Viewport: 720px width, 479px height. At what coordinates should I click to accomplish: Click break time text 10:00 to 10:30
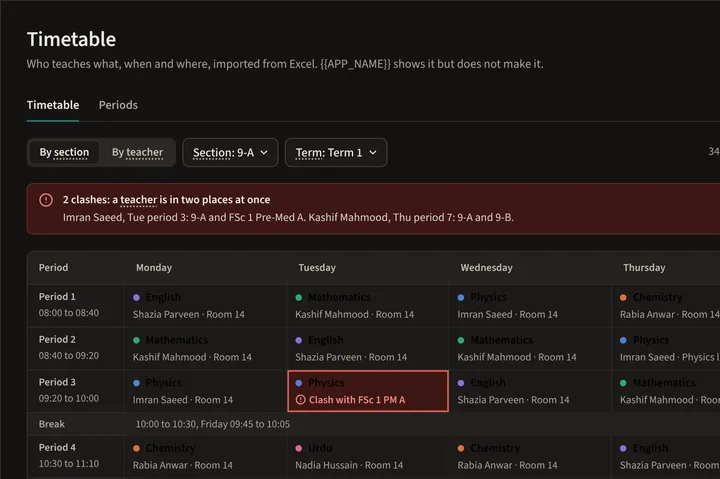click(x=166, y=424)
